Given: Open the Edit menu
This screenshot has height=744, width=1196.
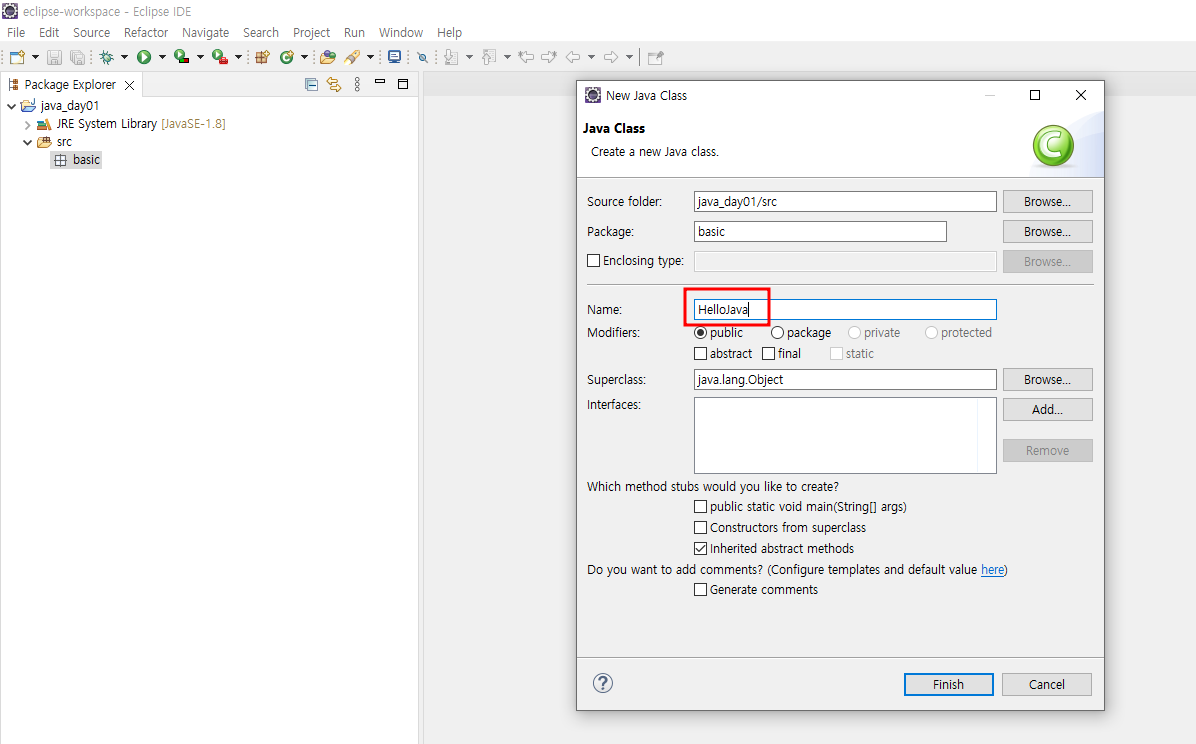Looking at the screenshot, I should (x=49, y=33).
